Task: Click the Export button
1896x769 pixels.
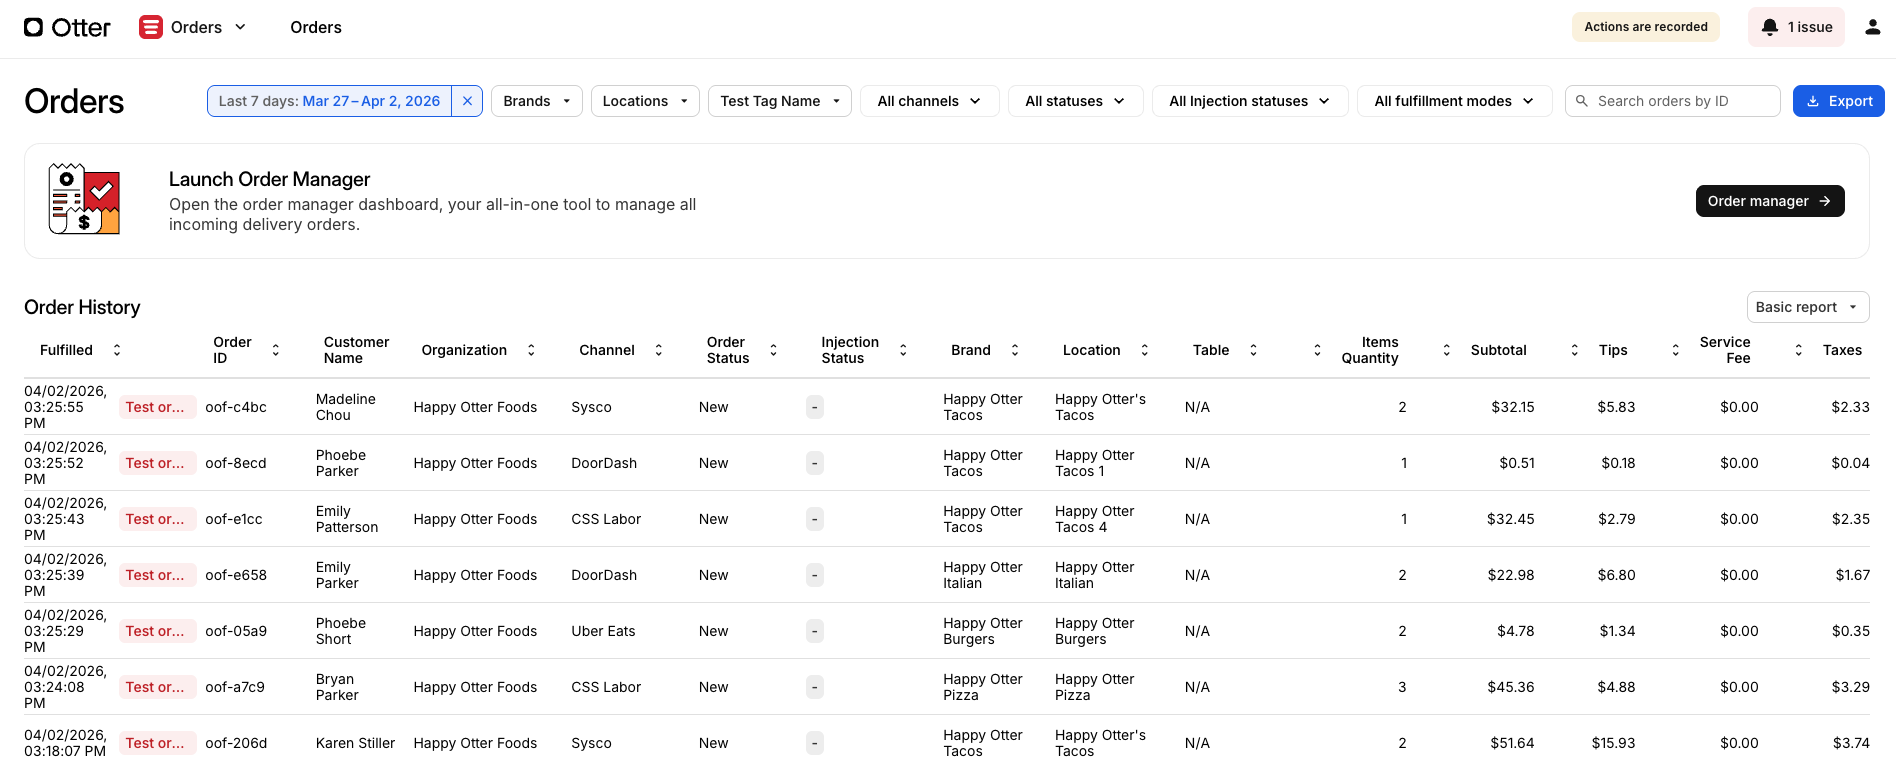Action: tap(1838, 101)
